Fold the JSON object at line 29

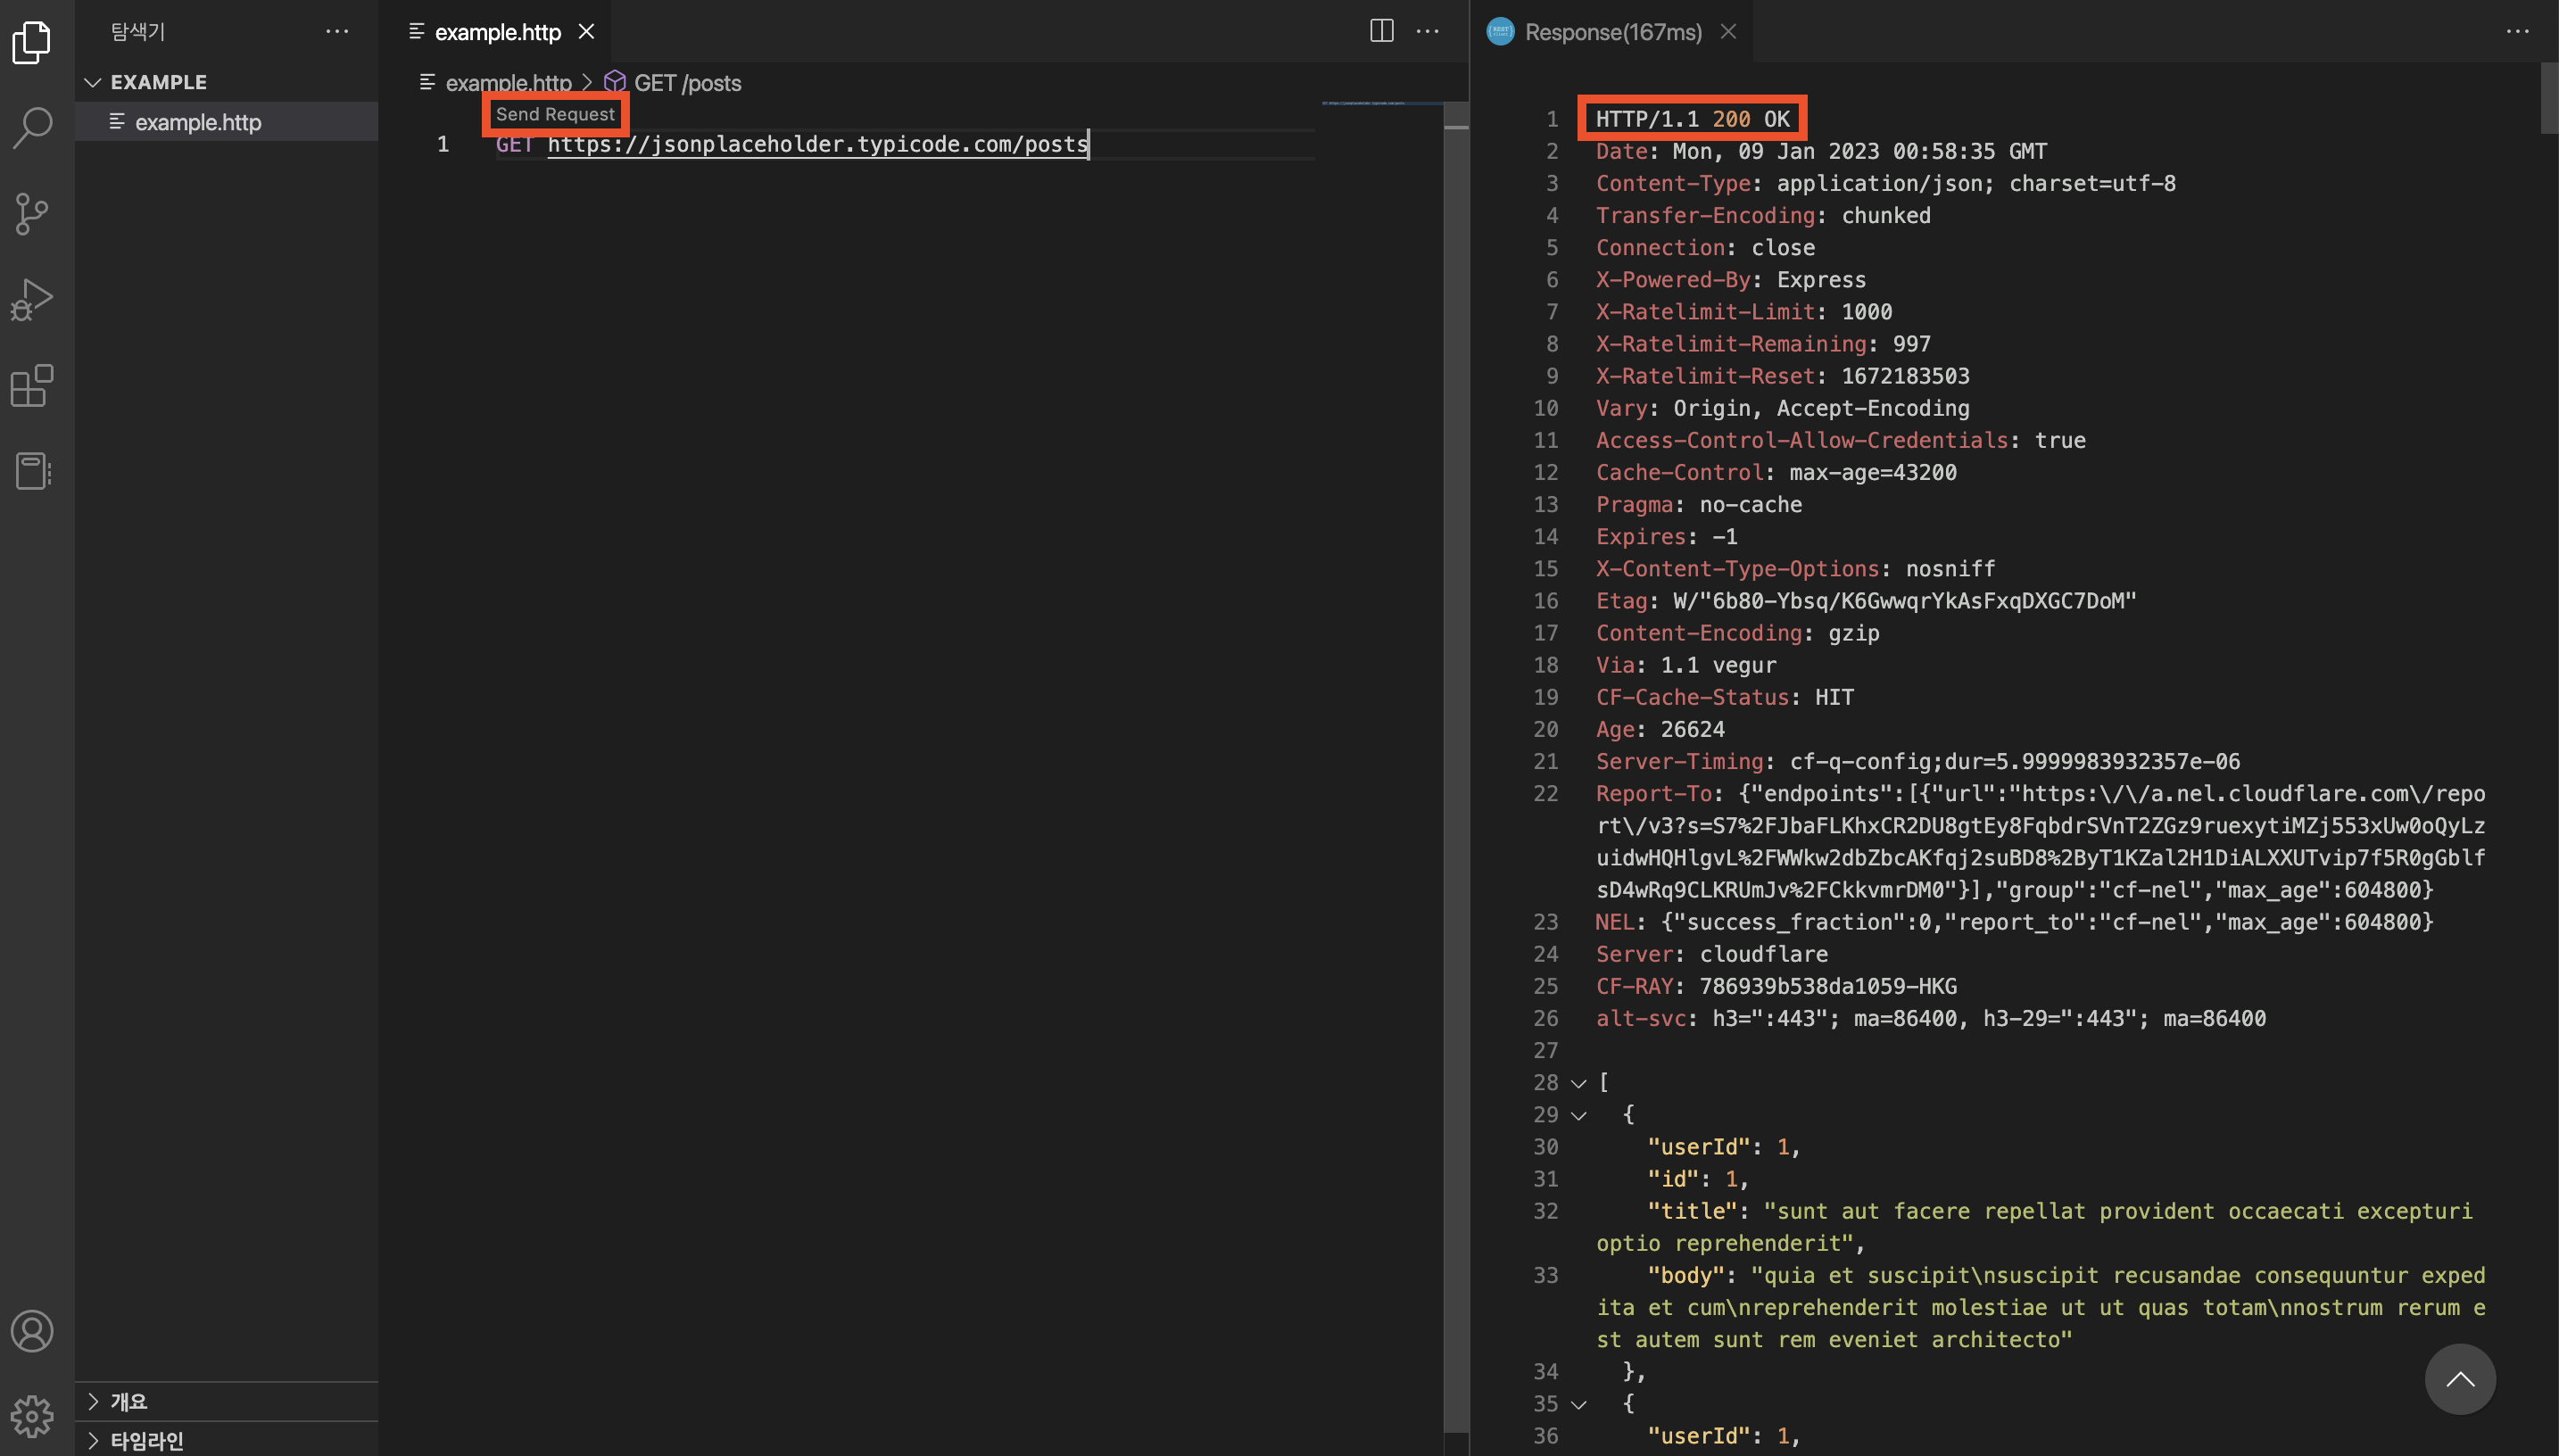pos(1578,1115)
